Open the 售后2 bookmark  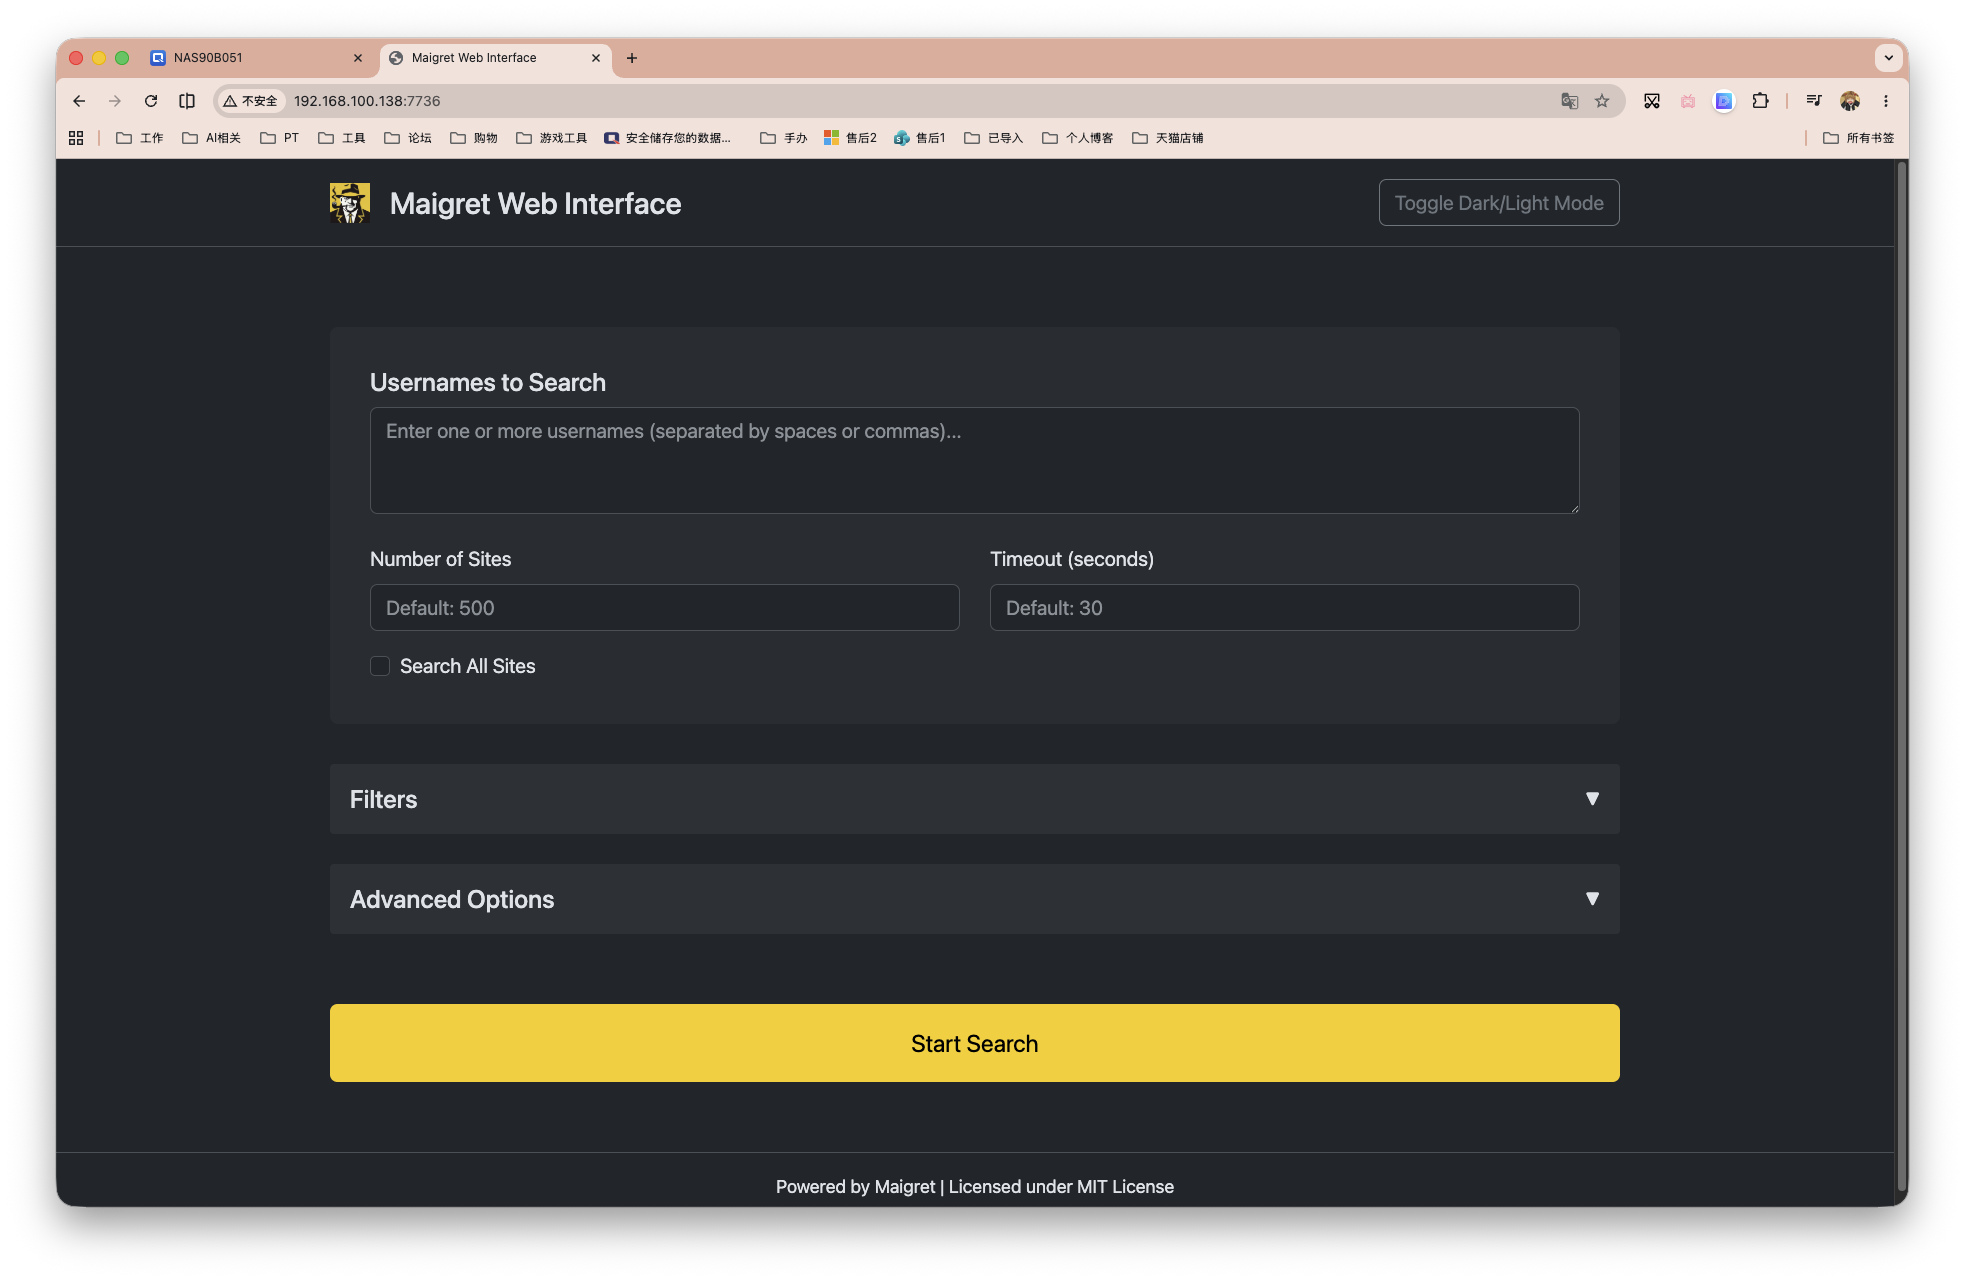pos(850,138)
